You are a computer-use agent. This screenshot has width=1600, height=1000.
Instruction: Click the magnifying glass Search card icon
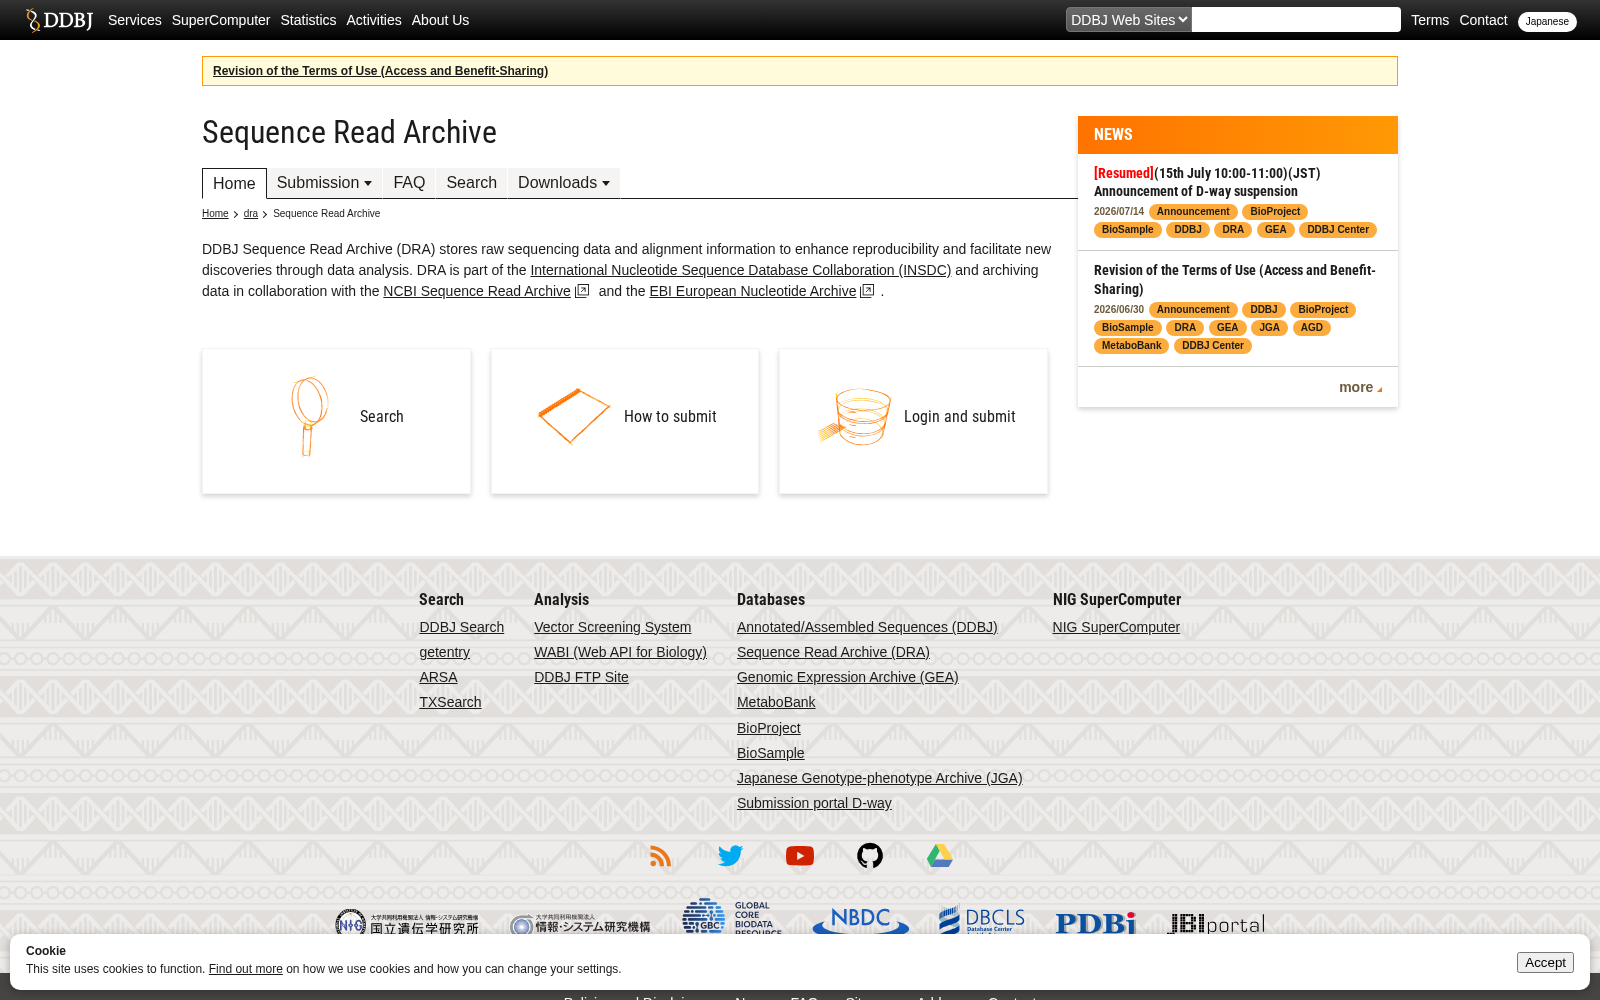pyautogui.click(x=310, y=417)
